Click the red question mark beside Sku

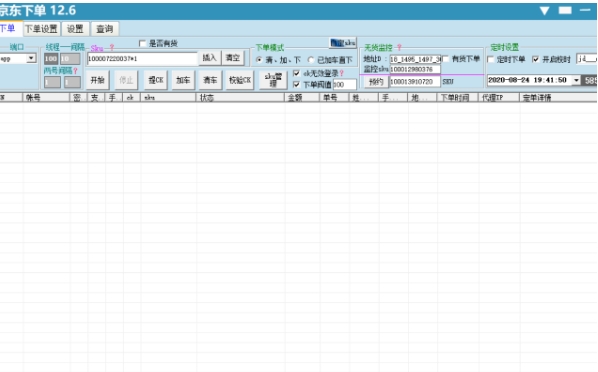[112, 48]
